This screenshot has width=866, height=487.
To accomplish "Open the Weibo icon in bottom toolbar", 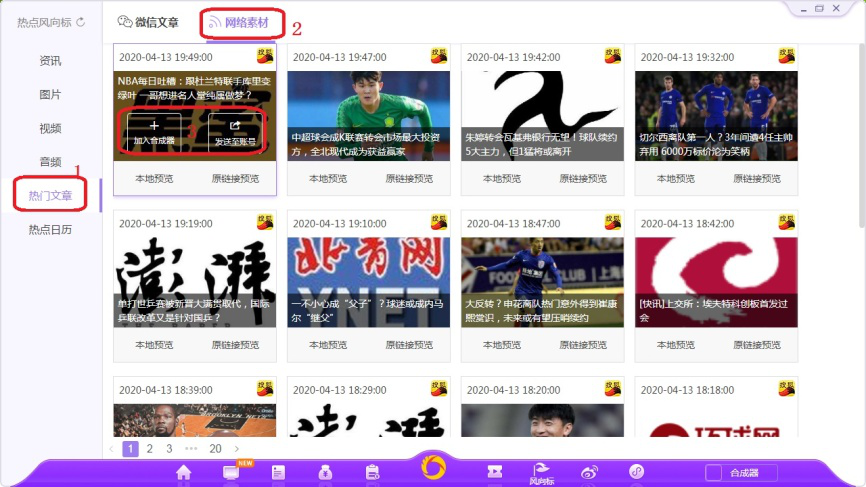I will (589, 473).
